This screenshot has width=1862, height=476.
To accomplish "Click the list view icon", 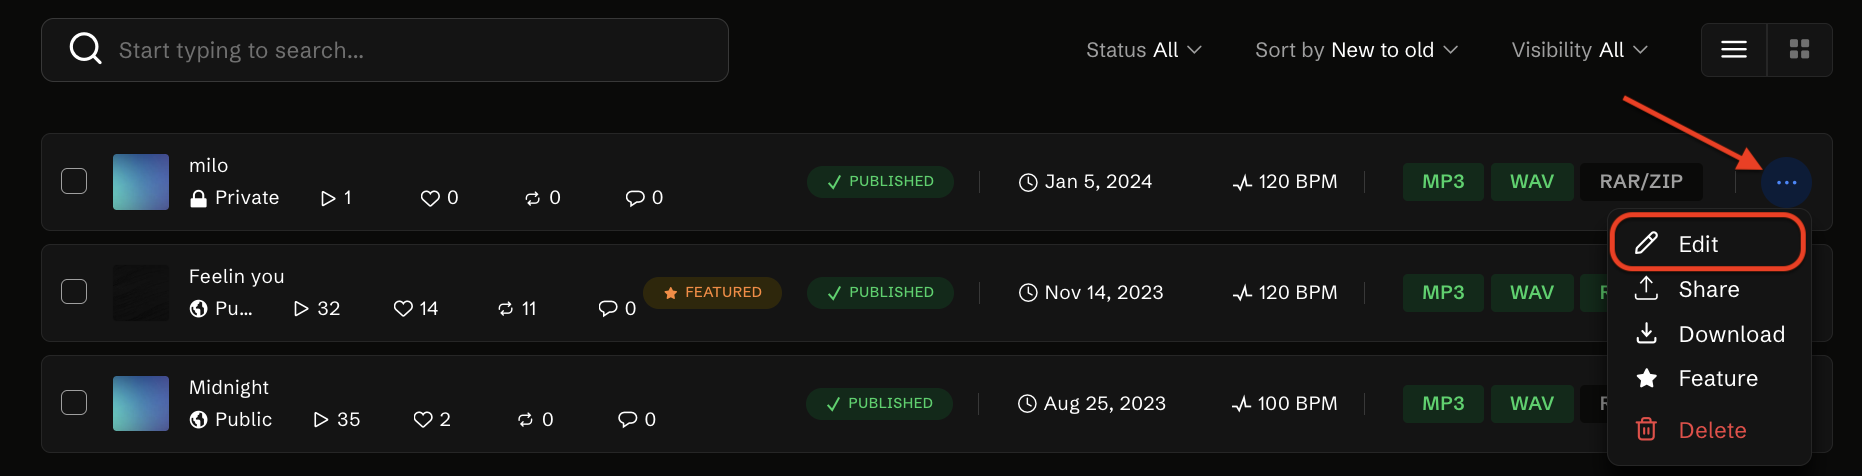I will (1734, 50).
